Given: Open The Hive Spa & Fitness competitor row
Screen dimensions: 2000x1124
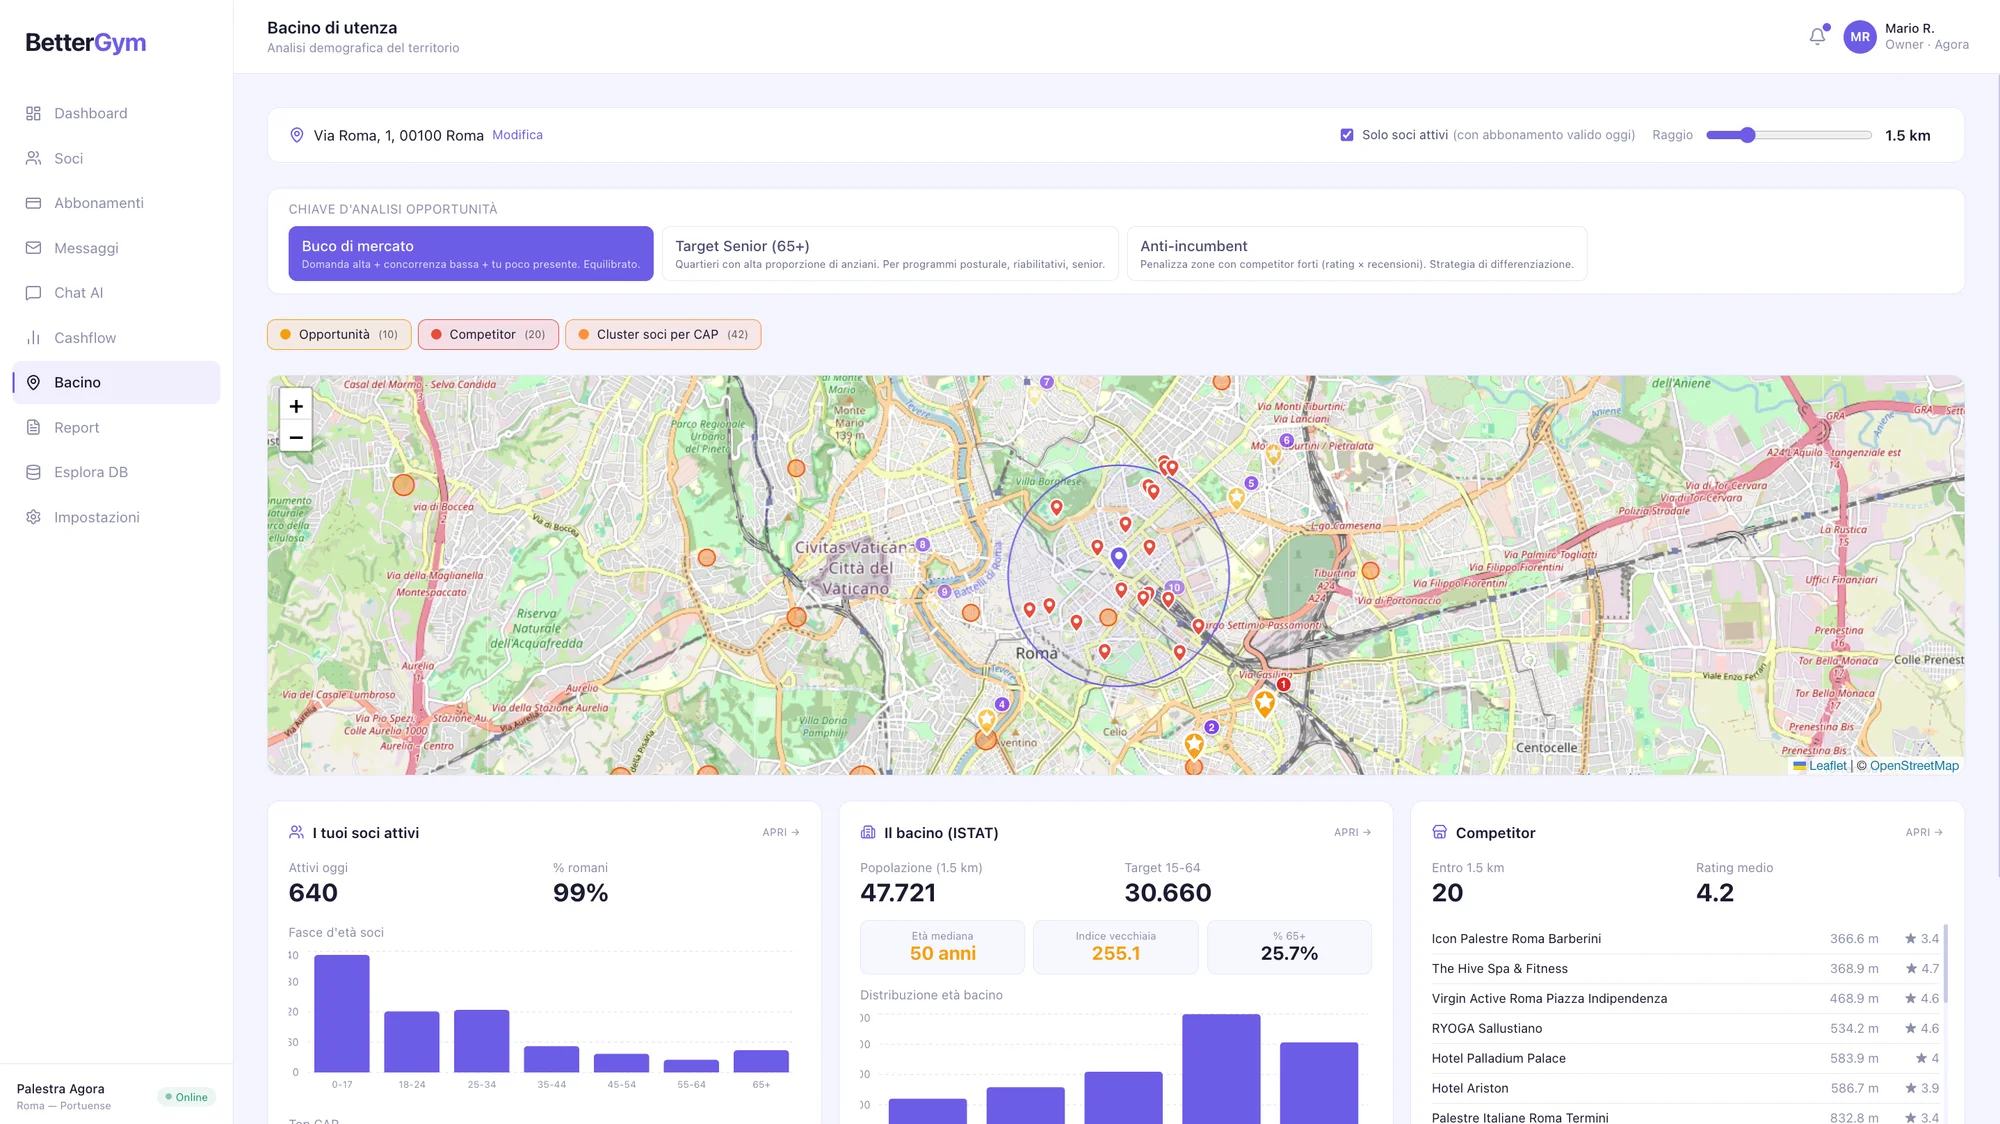Looking at the screenshot, I should [1685, 969].
